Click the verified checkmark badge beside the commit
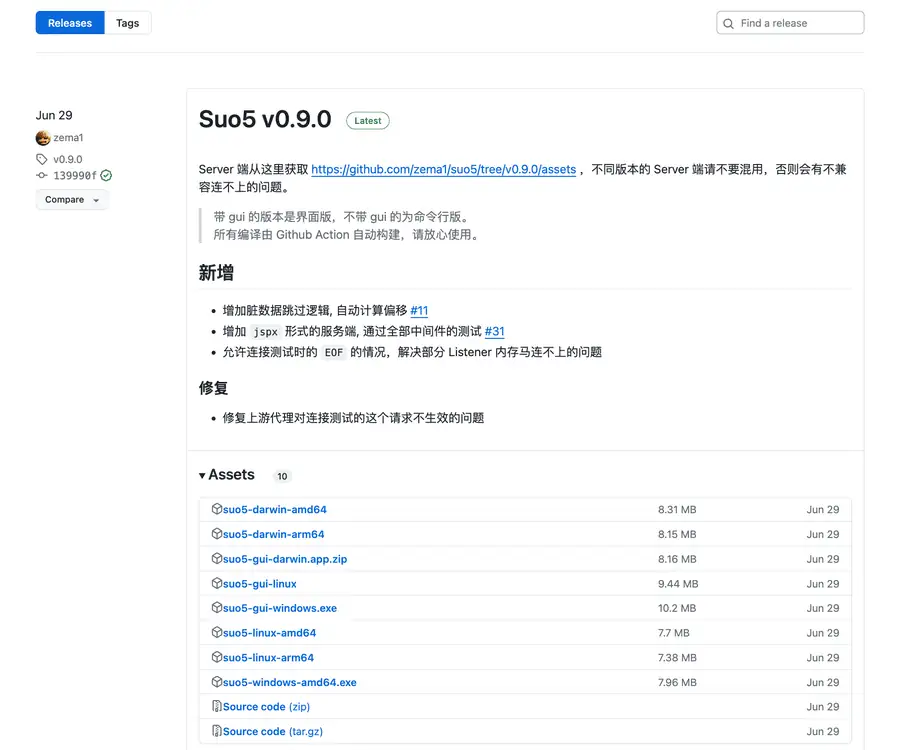The height and width of the screenshot is (750, 900). pyautogui.click(x=108, y=175)
